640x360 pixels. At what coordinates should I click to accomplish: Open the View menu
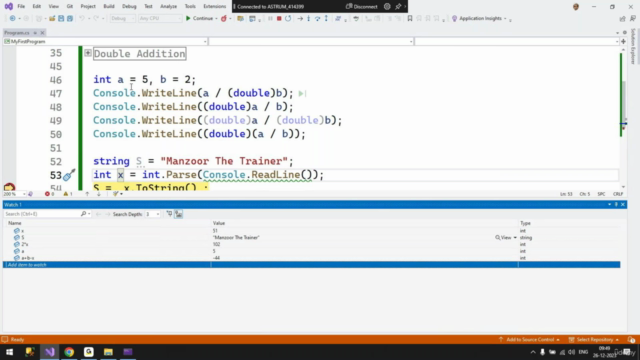53,7
